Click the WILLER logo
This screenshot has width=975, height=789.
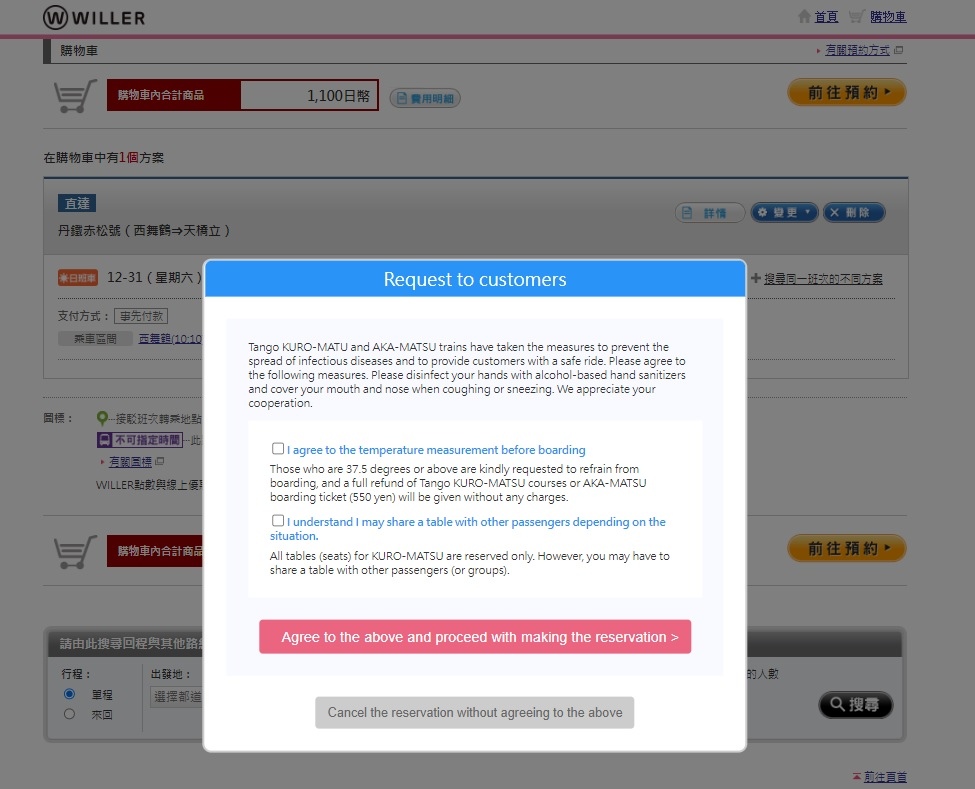pyautogui.click(x=94, y=17)
